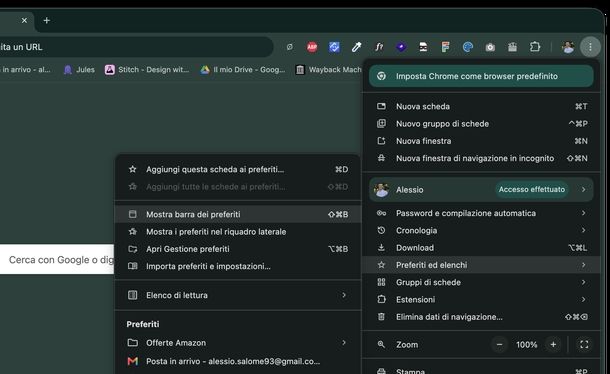Open the profile avatar in toolbar
The width and height of the screenshot is (610, 374).
pyautogui.click(x=568, y=47)
